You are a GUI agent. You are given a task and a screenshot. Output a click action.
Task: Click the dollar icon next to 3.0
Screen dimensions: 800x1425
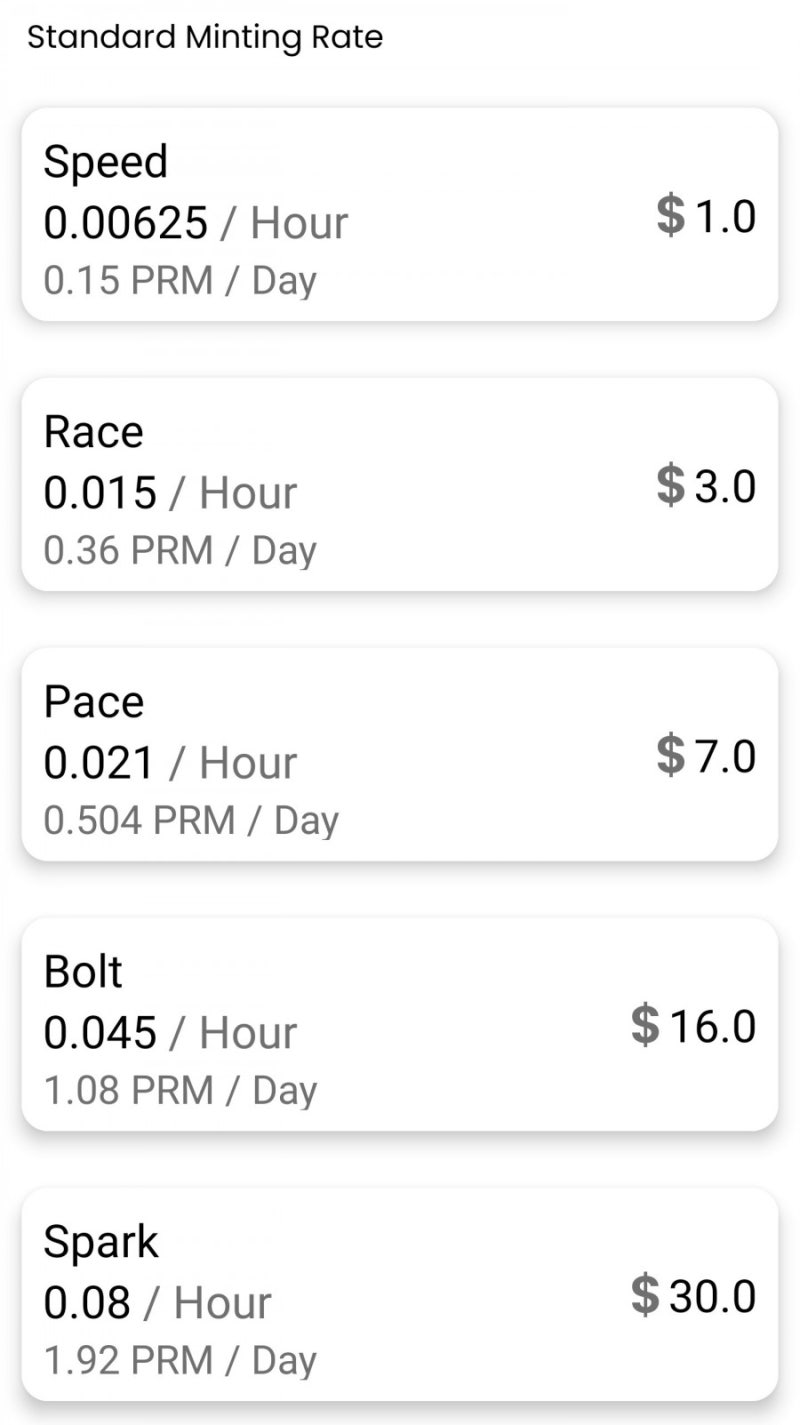(x=671, y=485)
